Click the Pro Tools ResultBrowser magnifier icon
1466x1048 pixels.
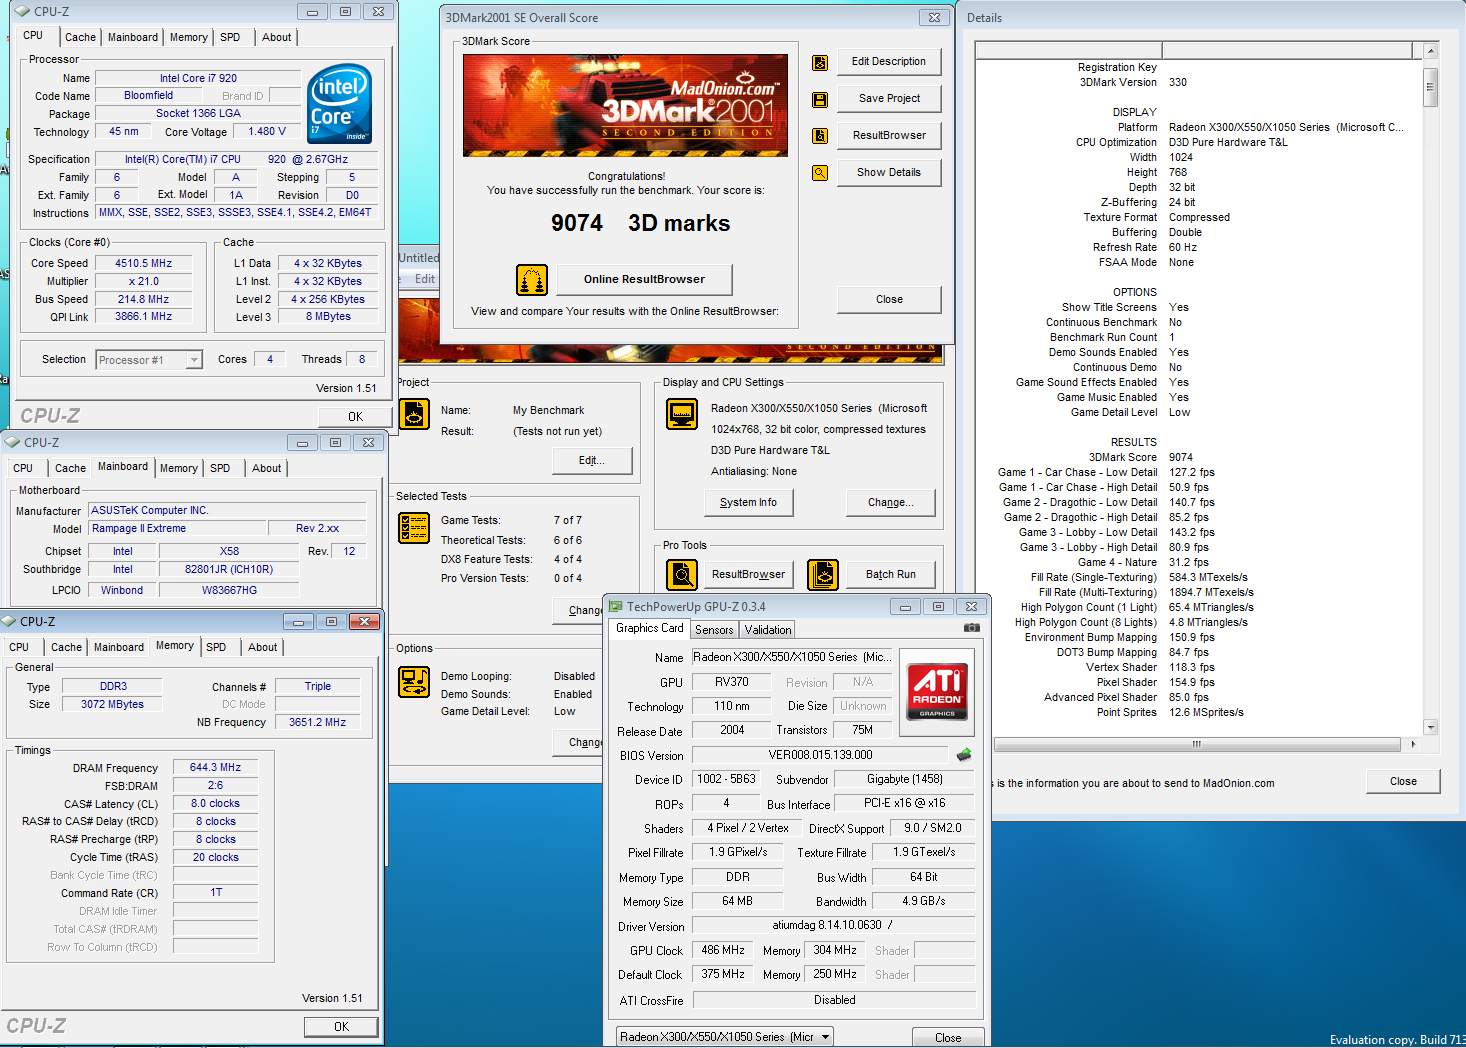682,575
